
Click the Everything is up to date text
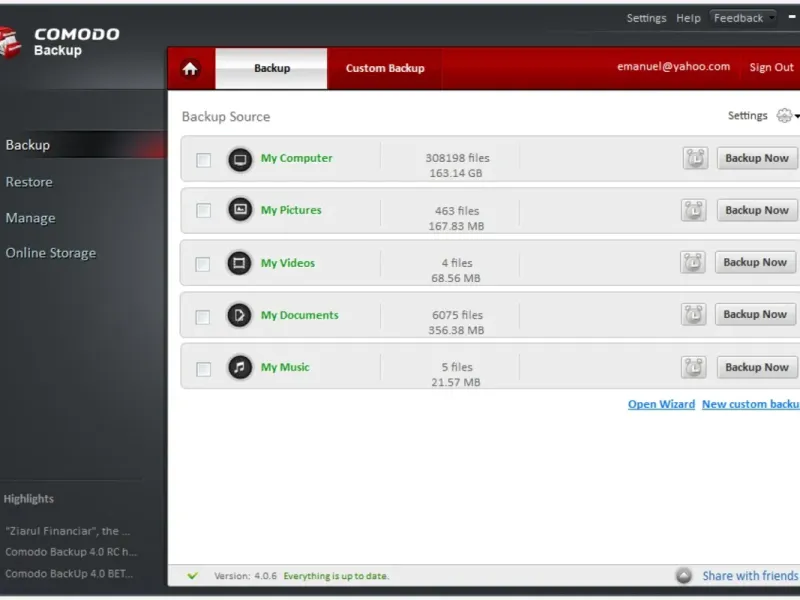pos(336,576)
